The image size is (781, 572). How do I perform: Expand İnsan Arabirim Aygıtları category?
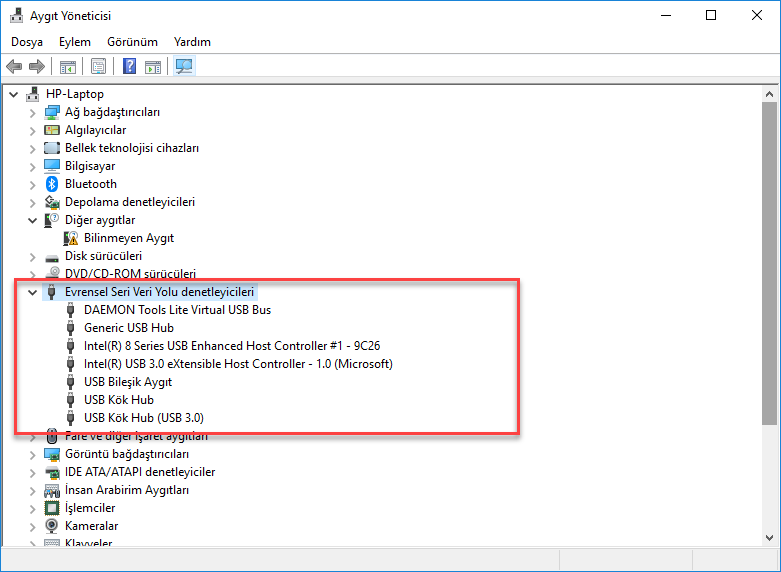pyautogui.click(x=32, y=490)
